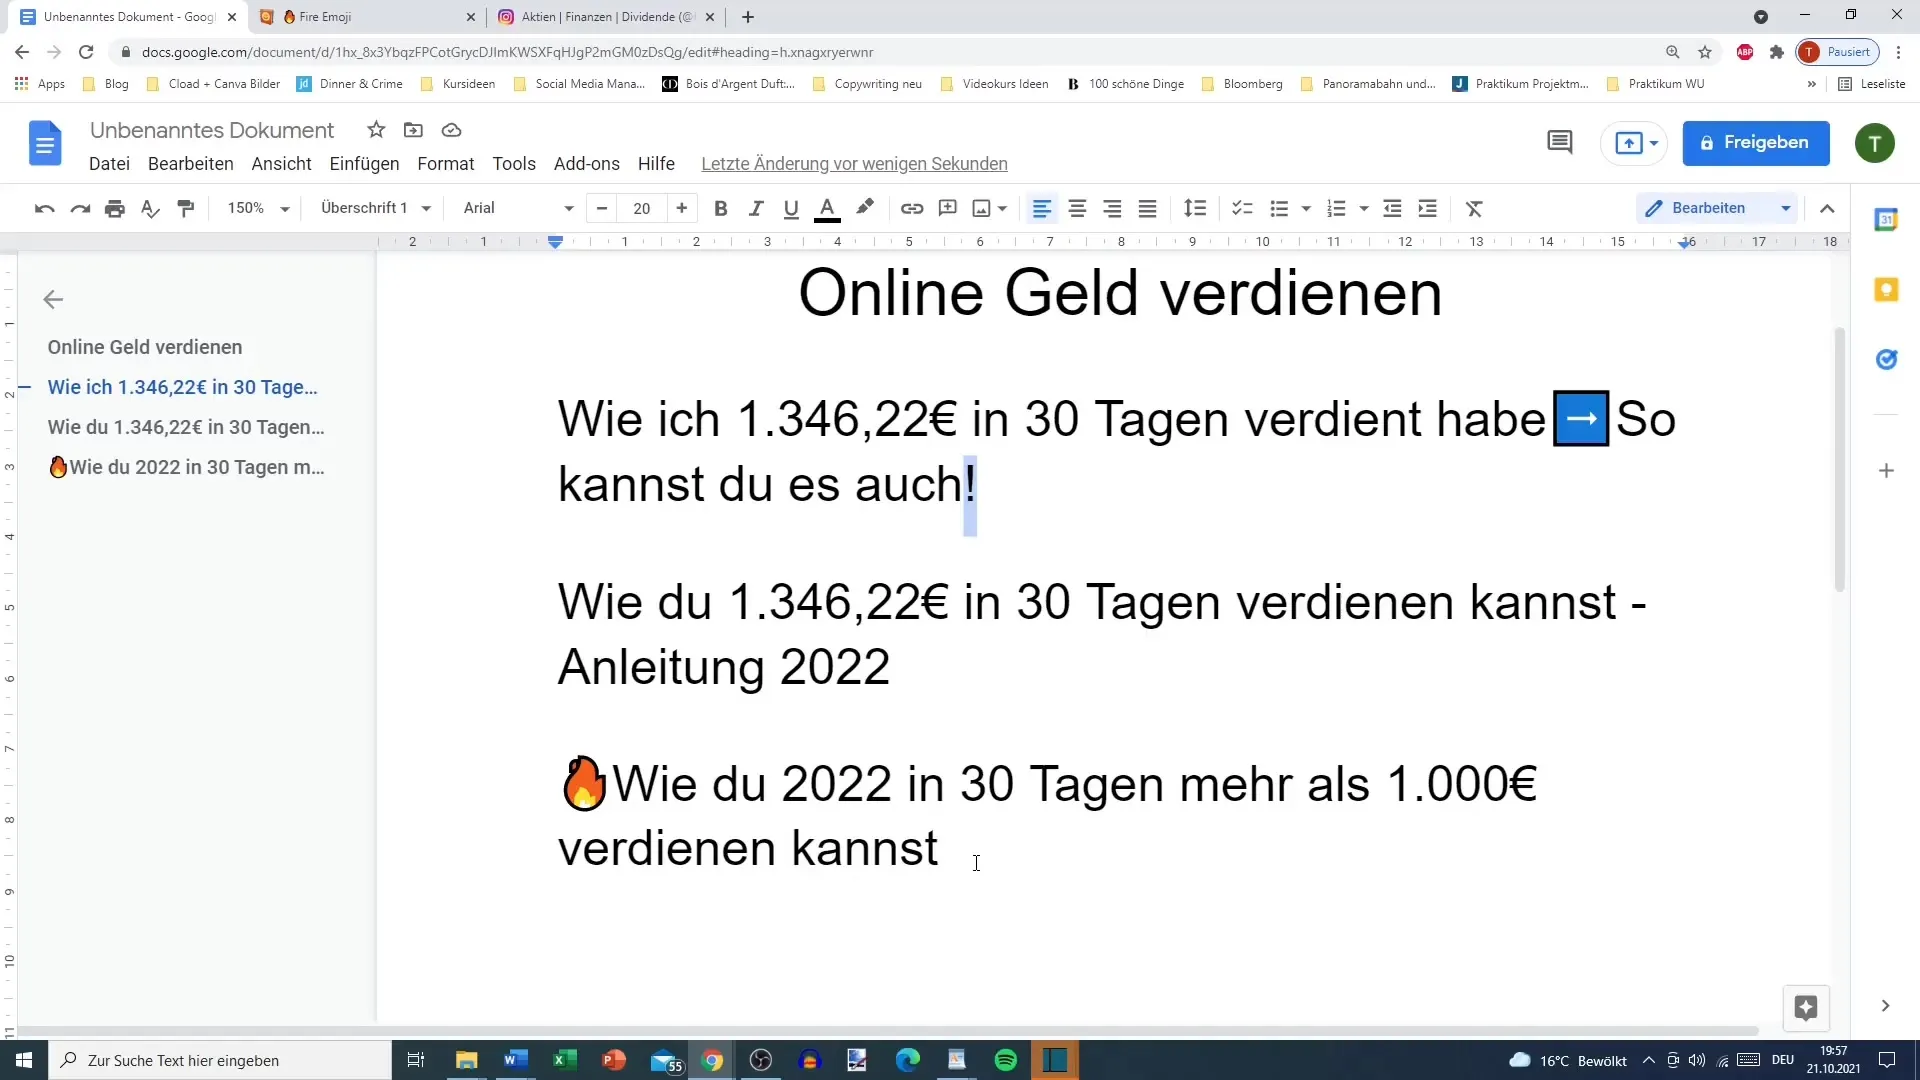Image resolution: width=1920 pixels, height=1080 pixels.
Task: Expand the font size 20 dropdown
Action: [642, 207]
